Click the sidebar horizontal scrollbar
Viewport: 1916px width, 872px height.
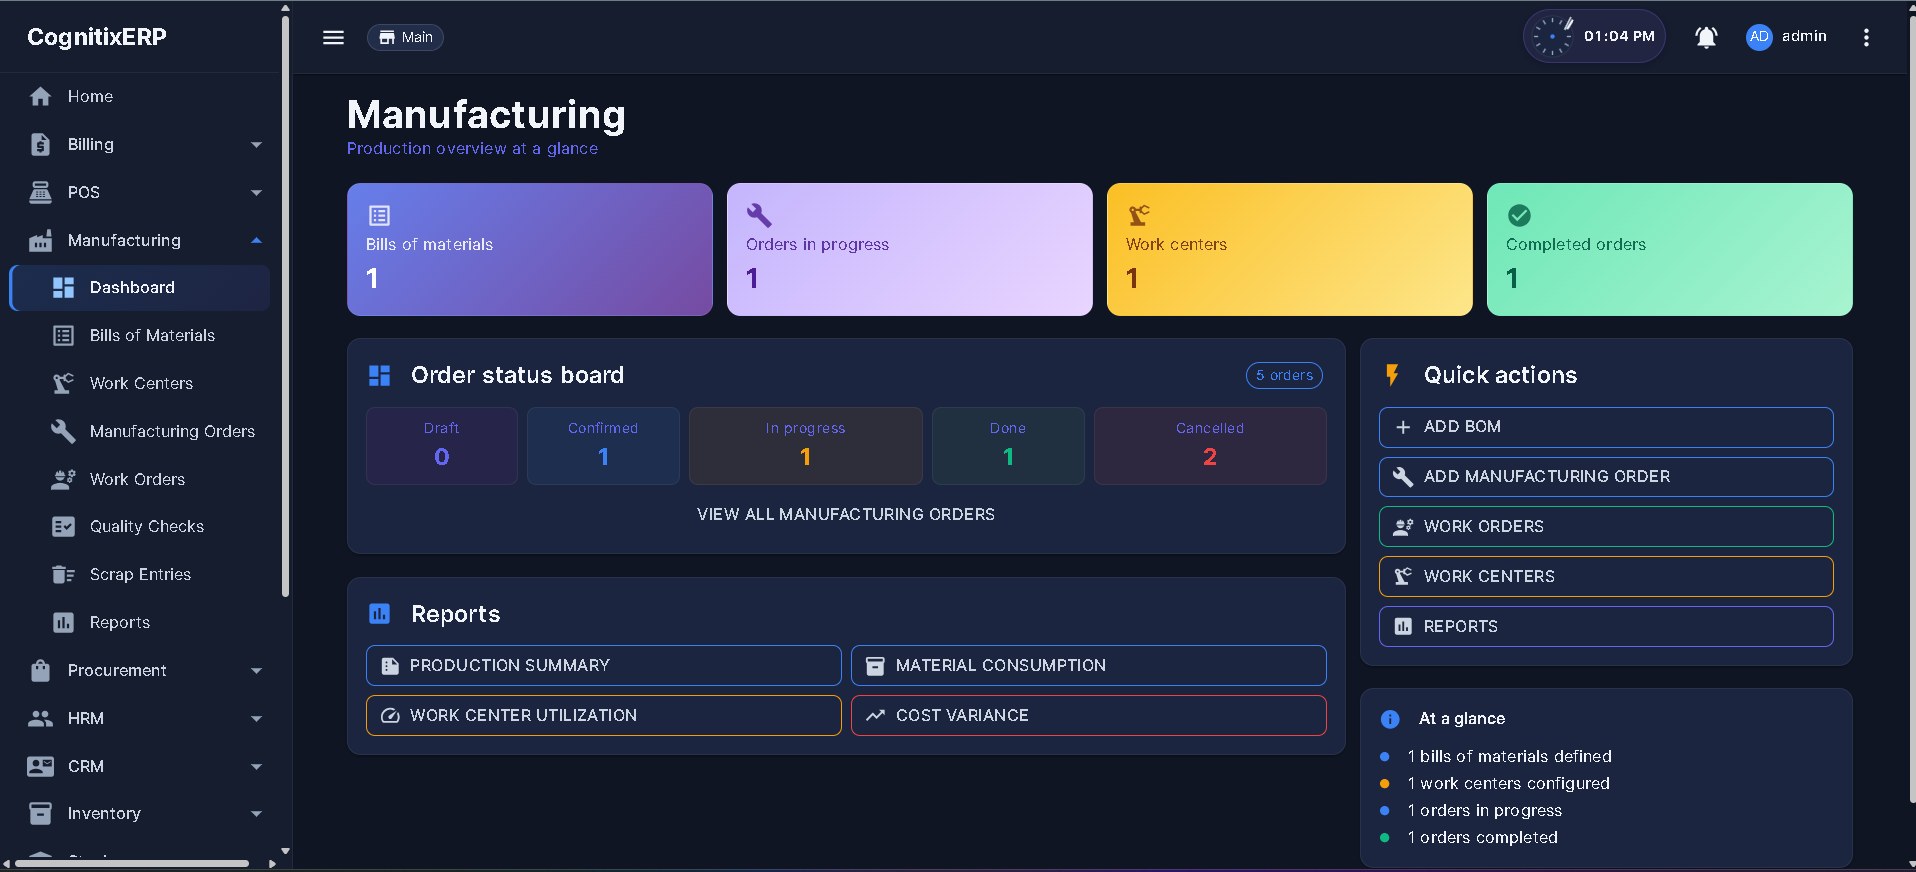click(132, 863)
